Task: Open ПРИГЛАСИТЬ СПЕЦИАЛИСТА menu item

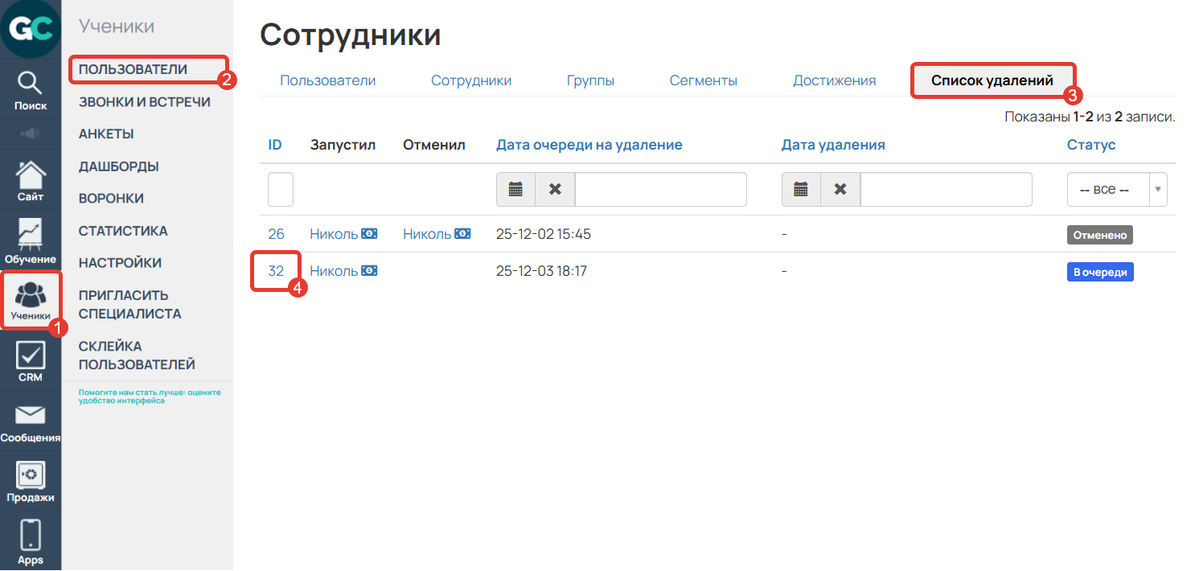Action: point(130,304)
